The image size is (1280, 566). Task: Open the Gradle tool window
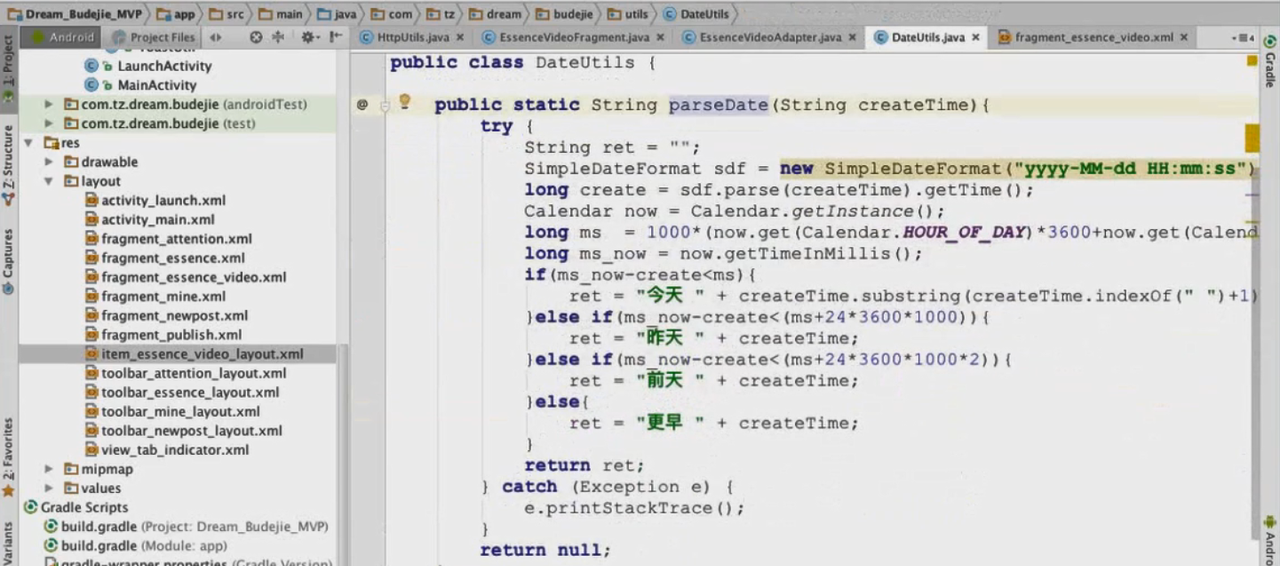(x=1270, y=61)
